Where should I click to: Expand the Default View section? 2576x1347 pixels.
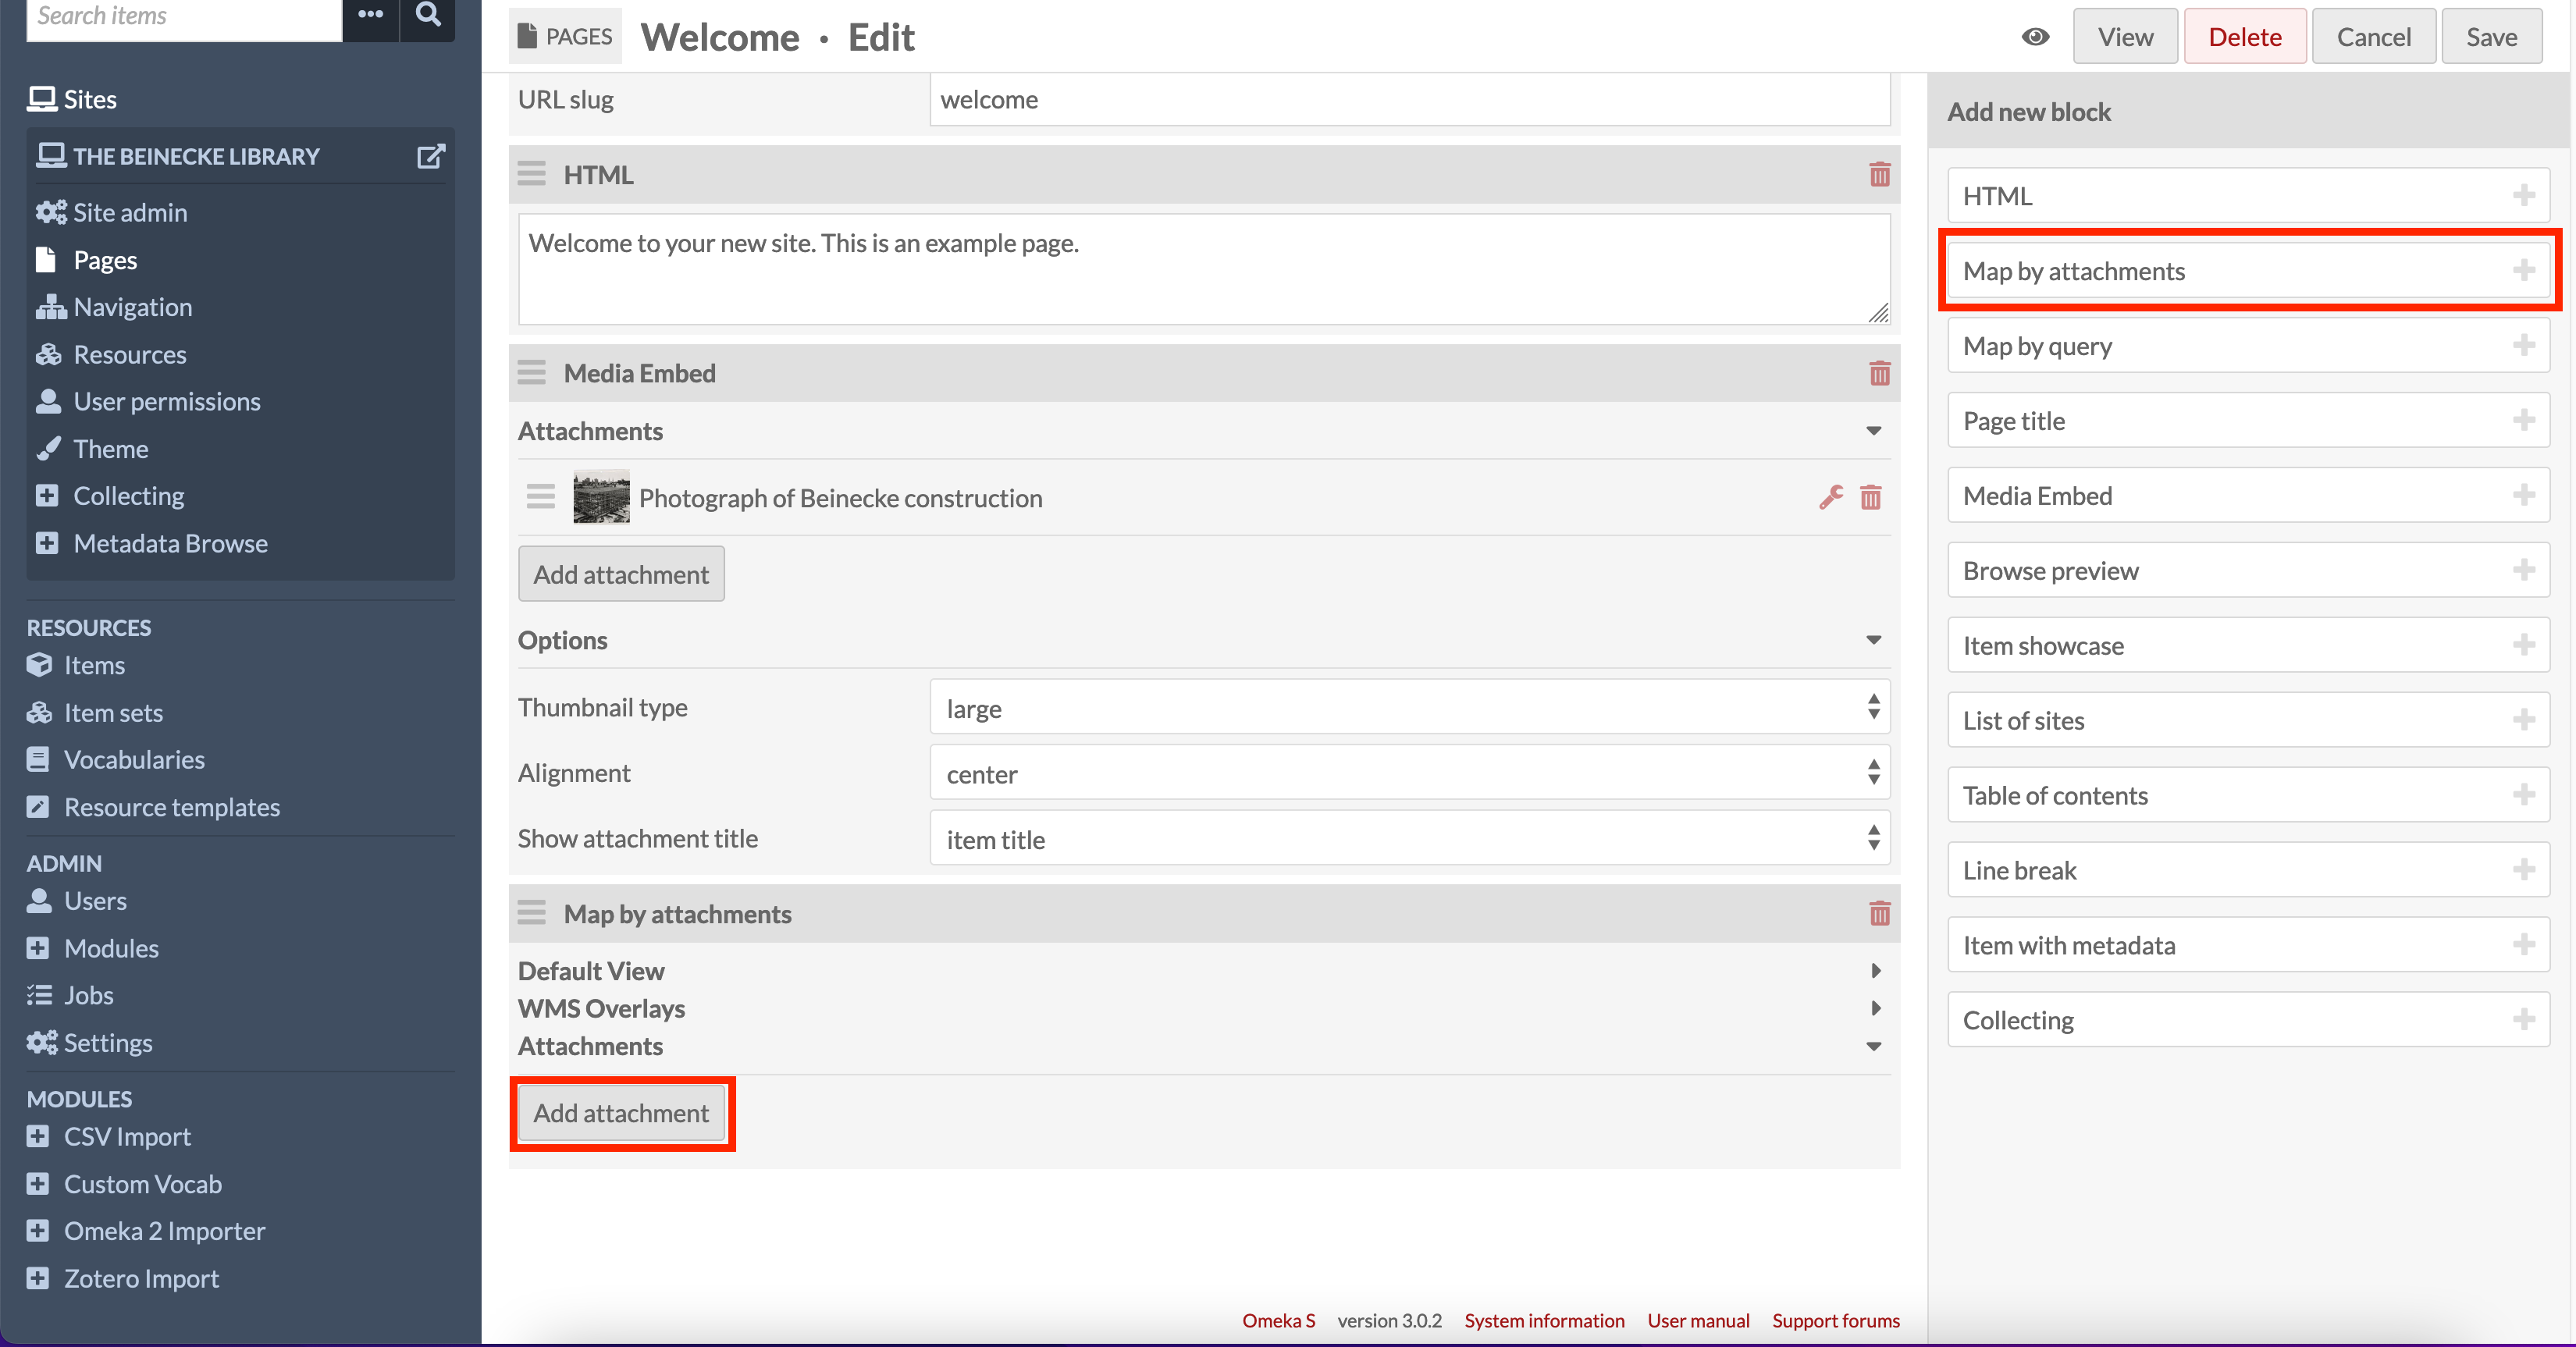(x=1875, y=972)
